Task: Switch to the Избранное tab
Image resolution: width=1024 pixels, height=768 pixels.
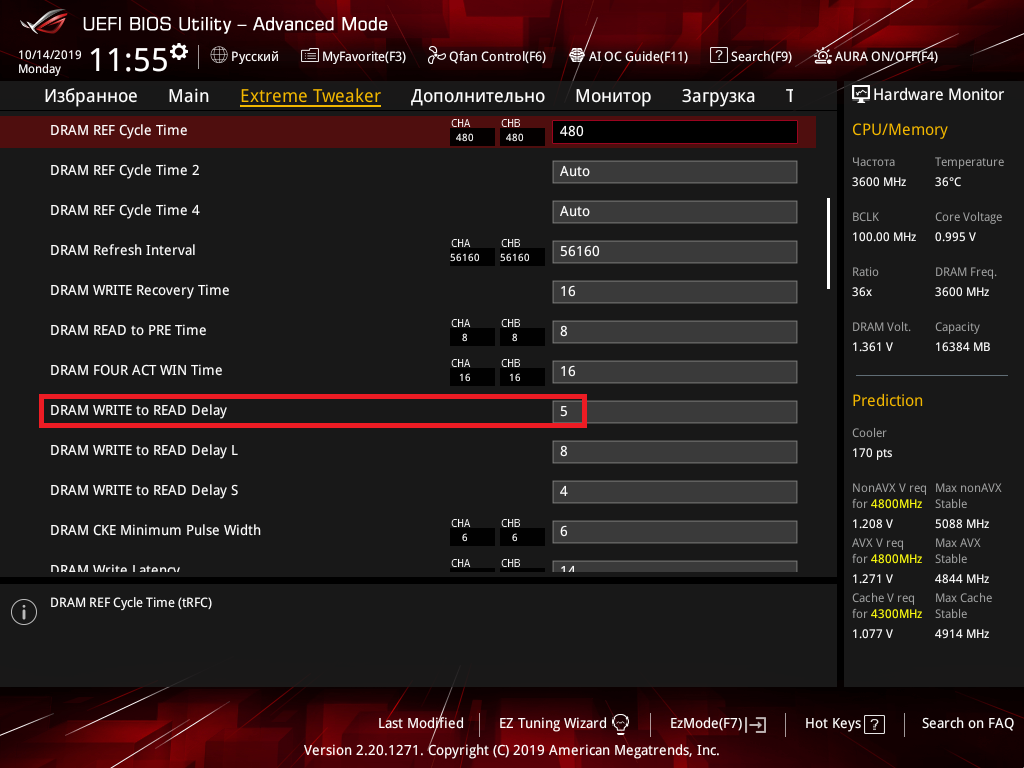Action: (91, 96)
